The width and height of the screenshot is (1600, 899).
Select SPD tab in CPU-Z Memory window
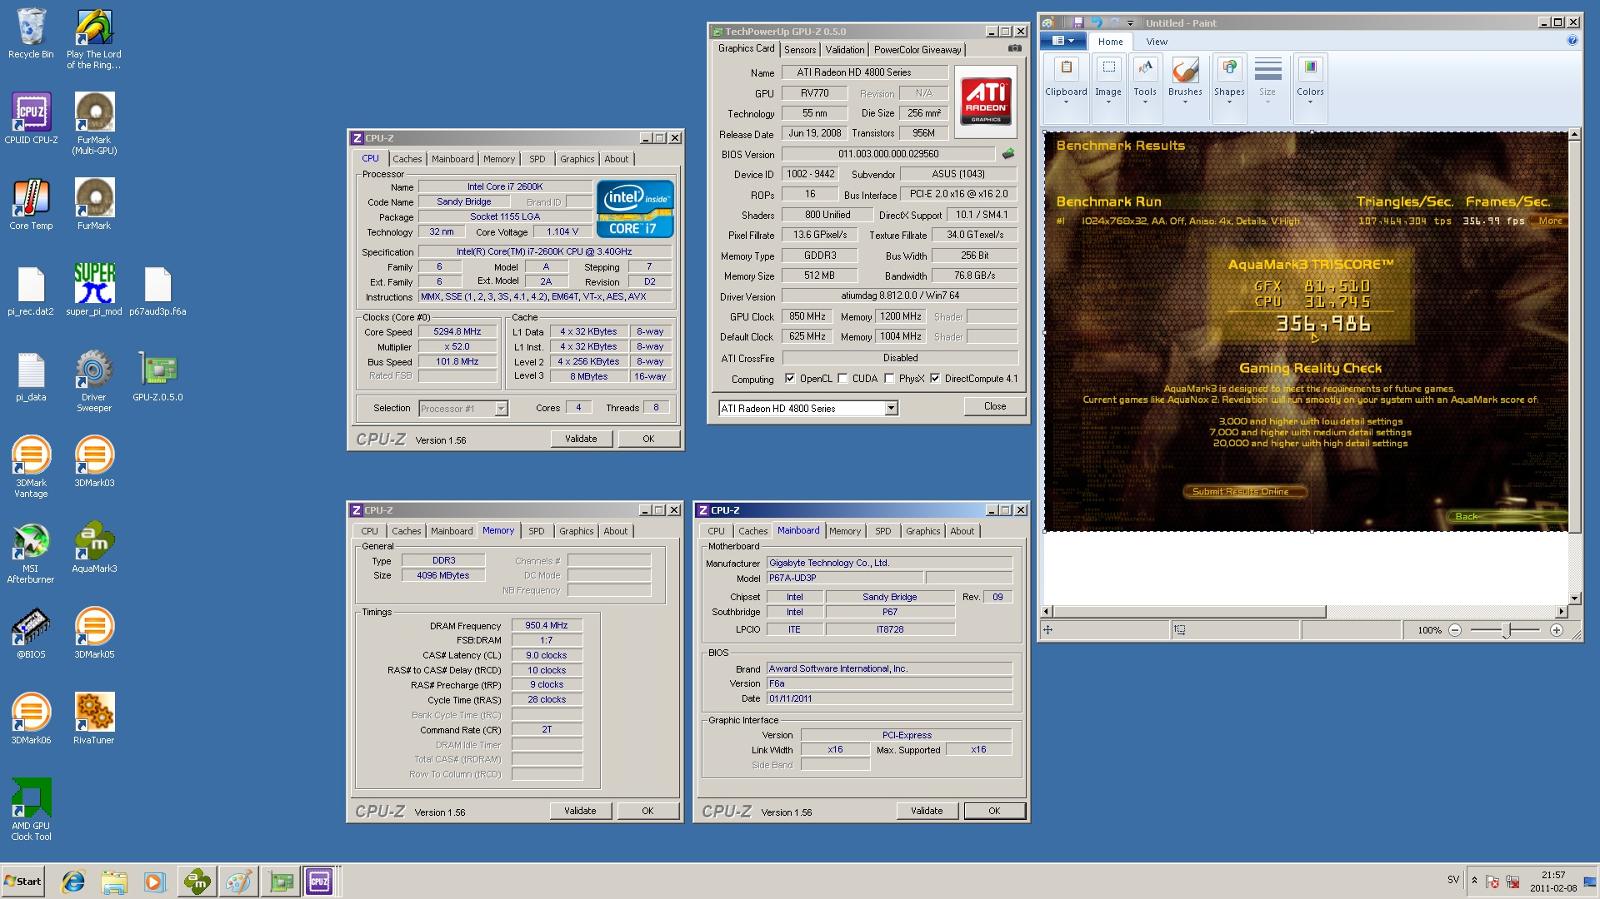coord(536,531)
